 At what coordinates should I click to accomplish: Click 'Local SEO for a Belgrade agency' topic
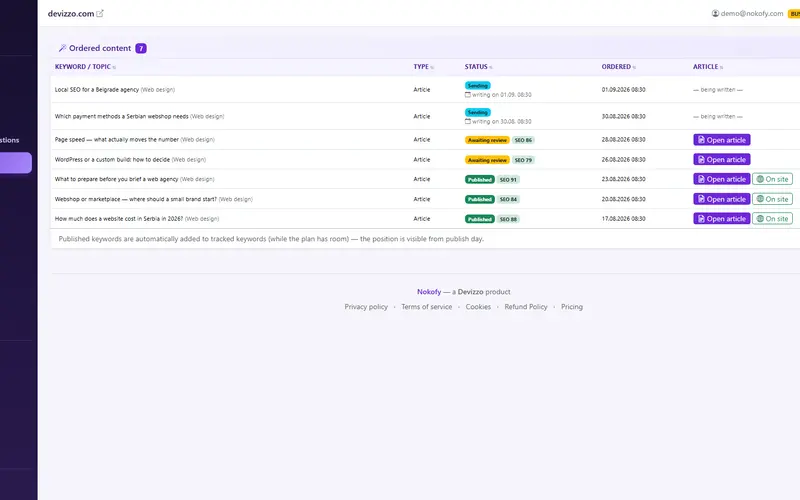point(96,90)
